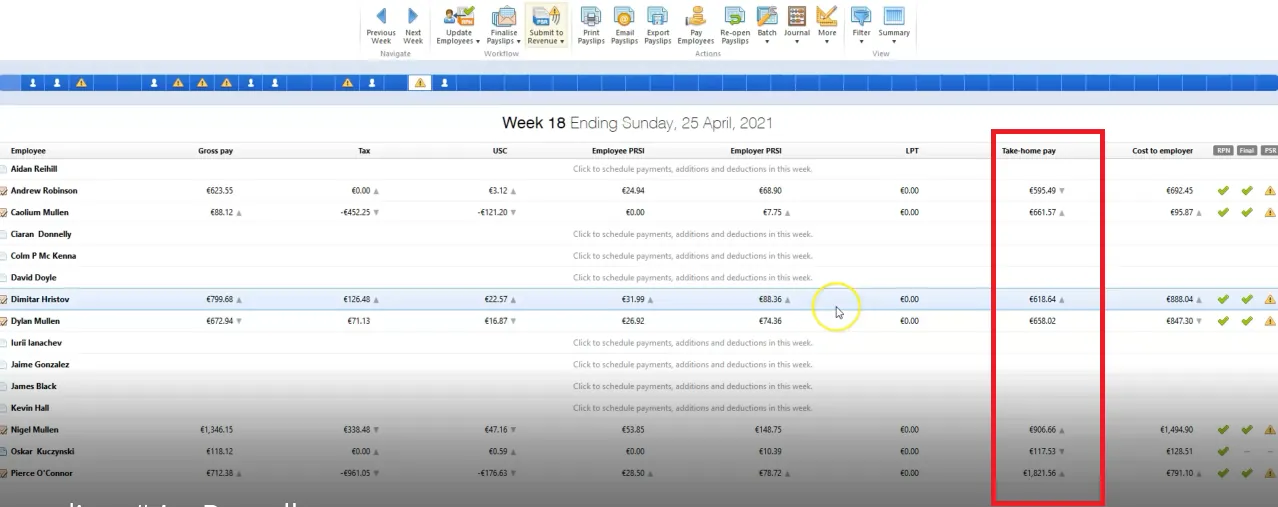Click Nigel Mullen's finalised payslip icon
This screenshot has width=1278, height=507.
click(x=3, y=429)
